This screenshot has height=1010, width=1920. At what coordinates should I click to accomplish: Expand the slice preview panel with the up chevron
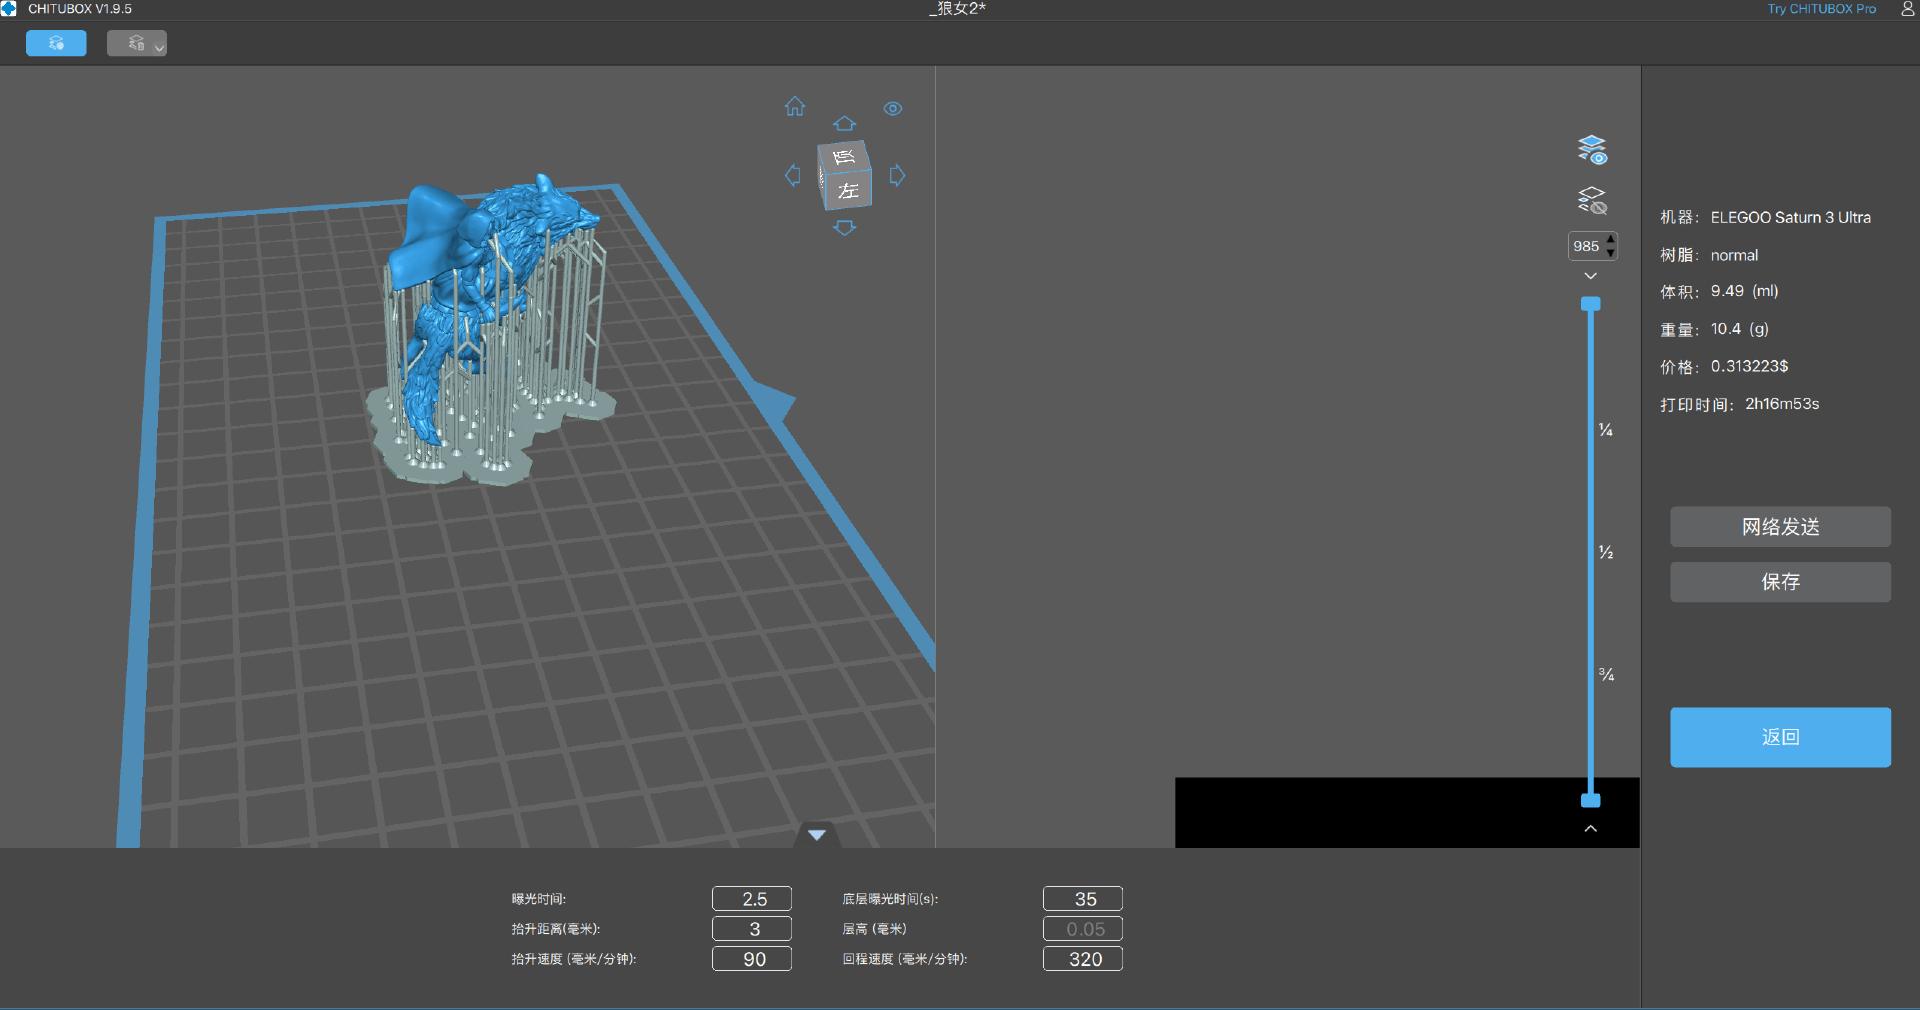point(1590,828)
